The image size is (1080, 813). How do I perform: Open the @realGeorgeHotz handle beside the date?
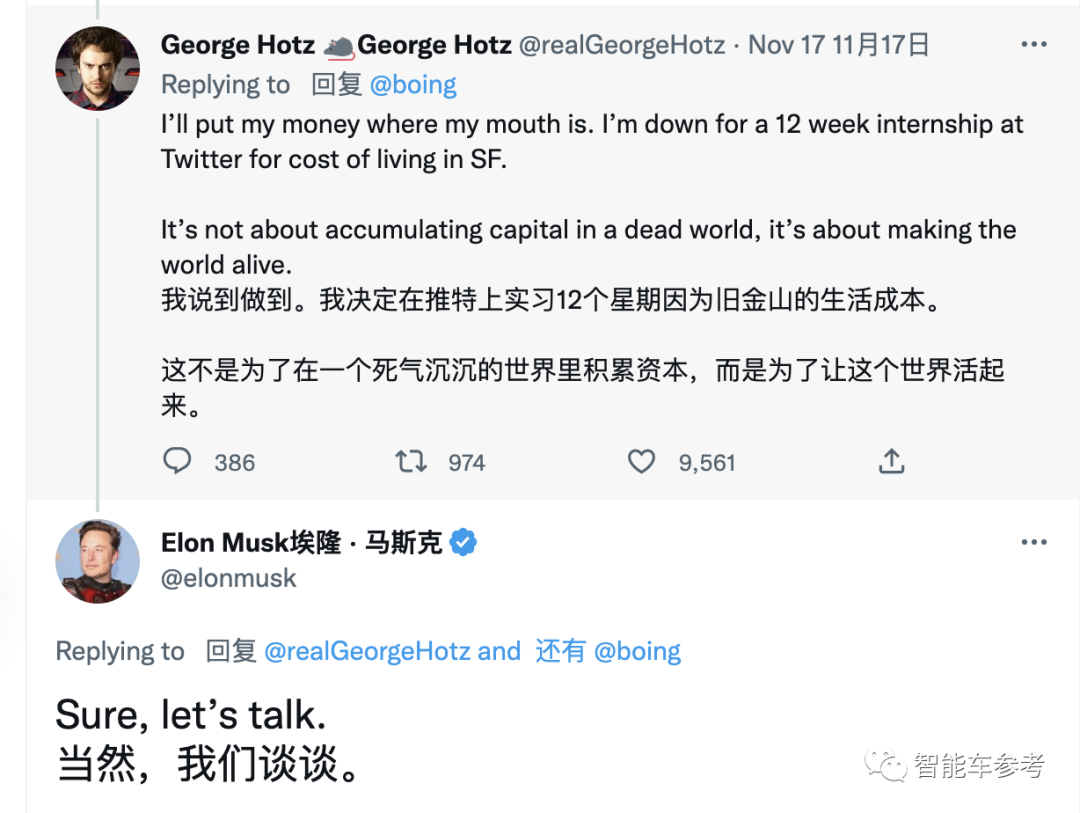(x=622, y=45)
